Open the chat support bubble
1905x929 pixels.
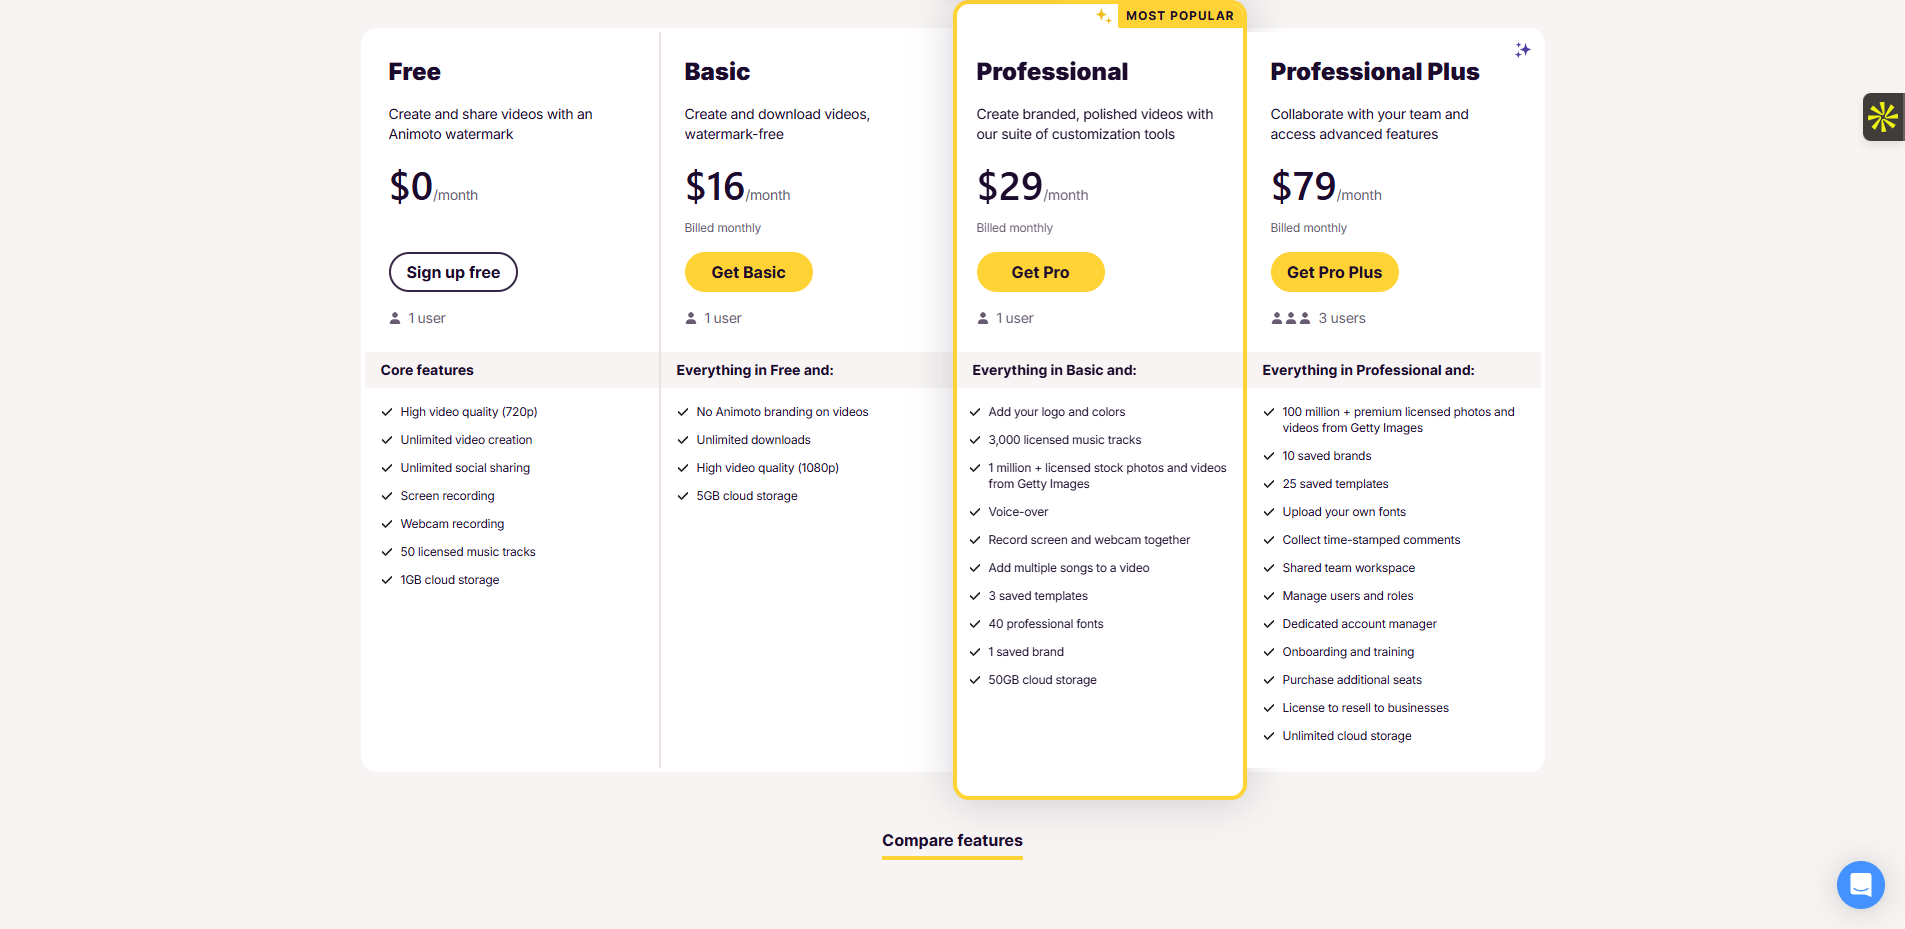[x=1860, y=885]
